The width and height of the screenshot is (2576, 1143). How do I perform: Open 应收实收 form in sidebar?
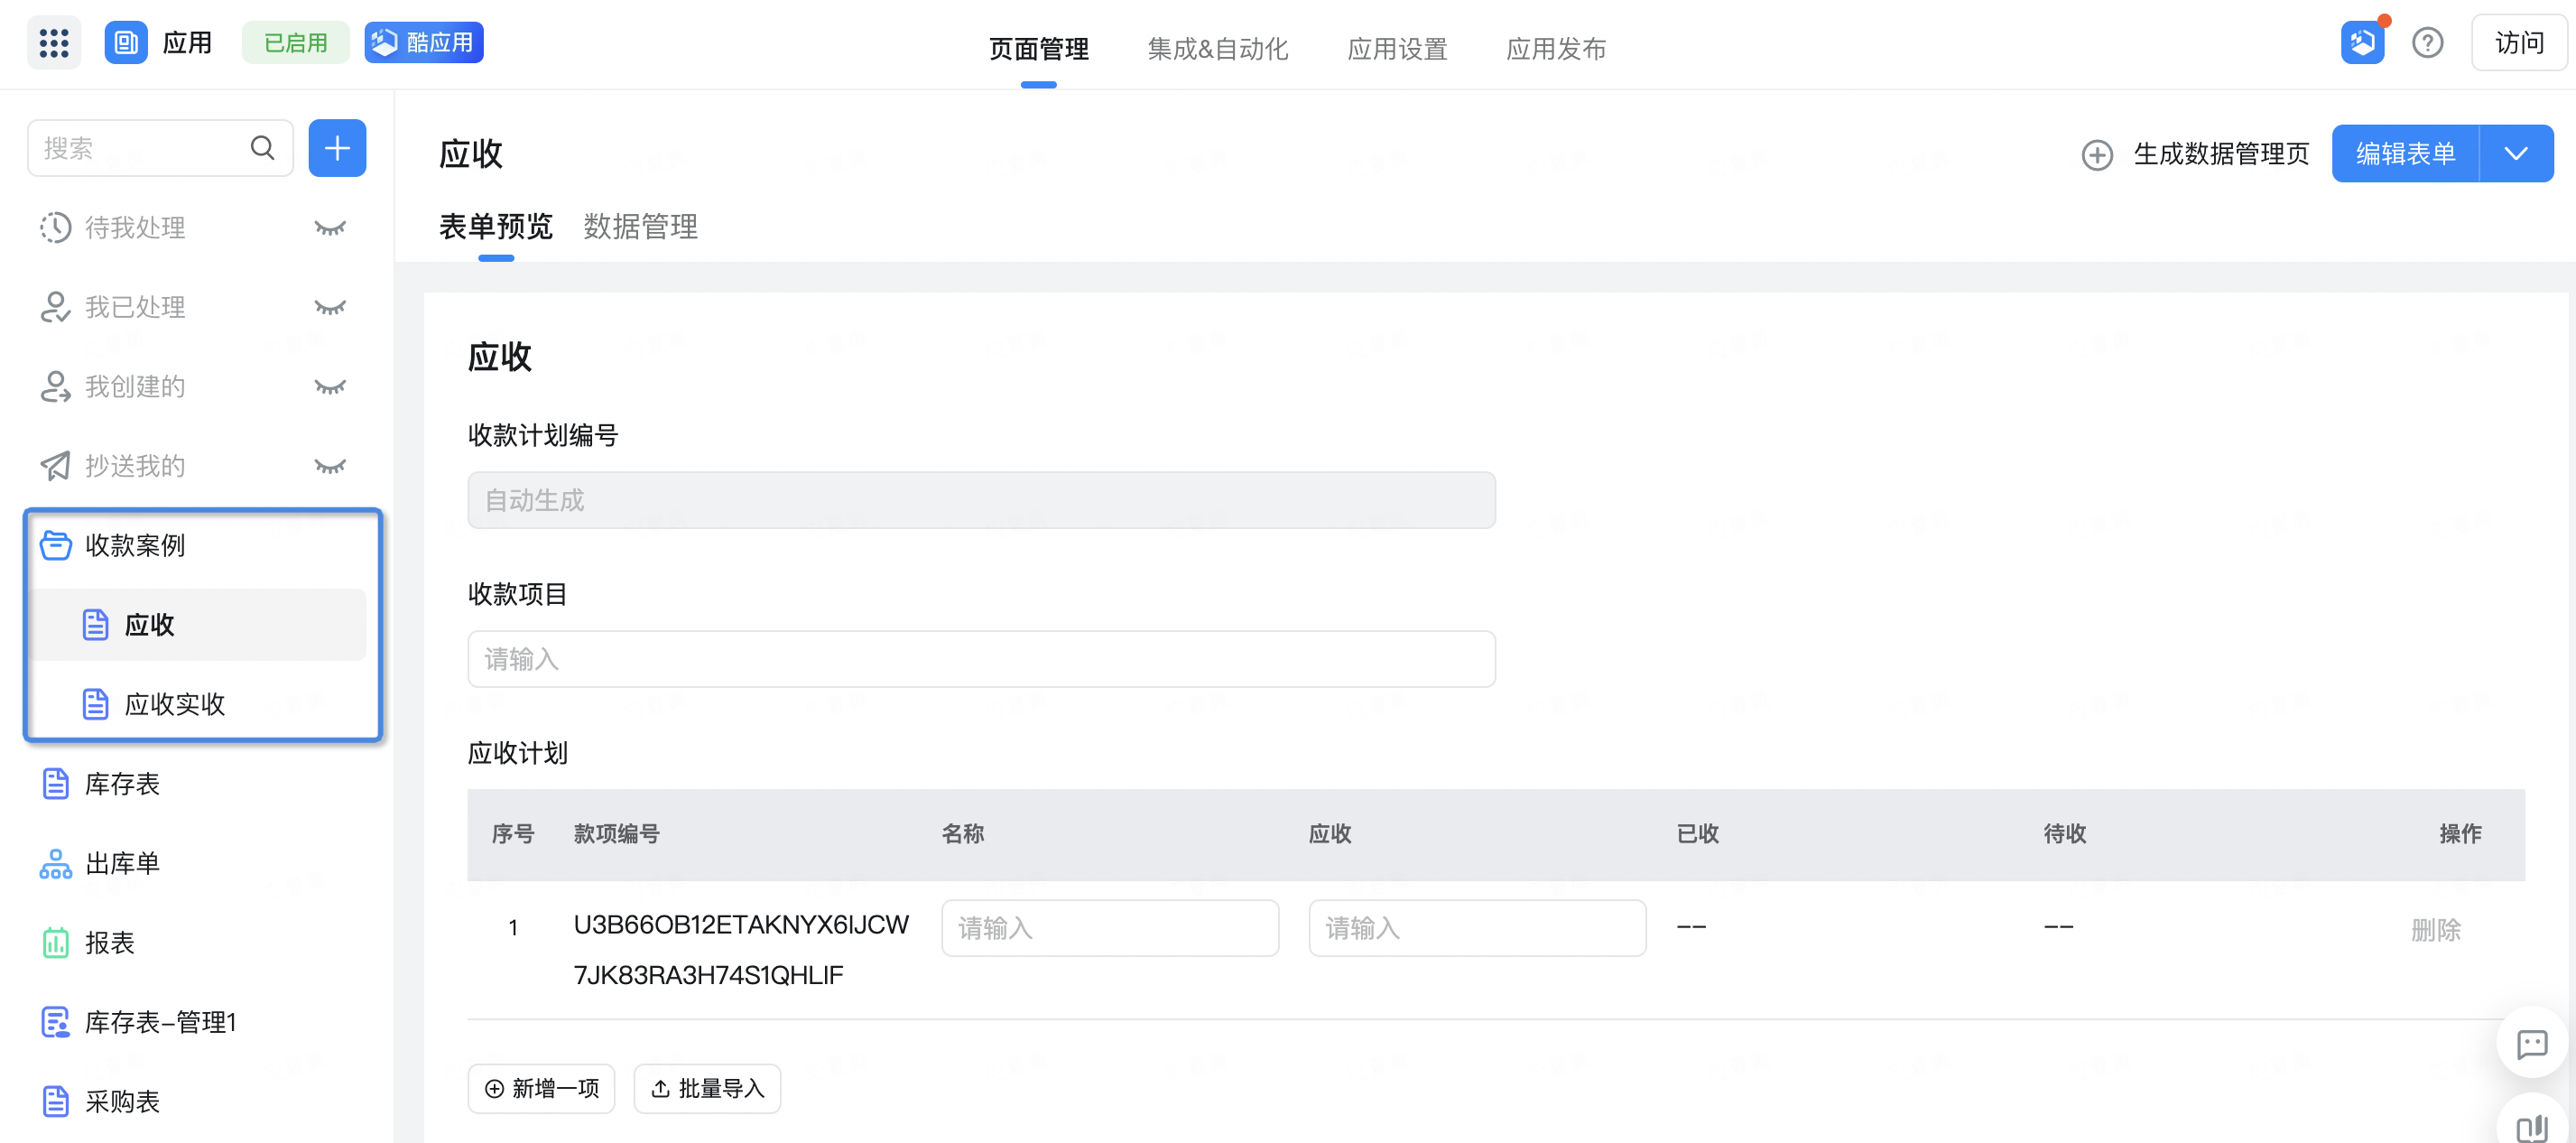pyautogui.click(x=174, y=704)
